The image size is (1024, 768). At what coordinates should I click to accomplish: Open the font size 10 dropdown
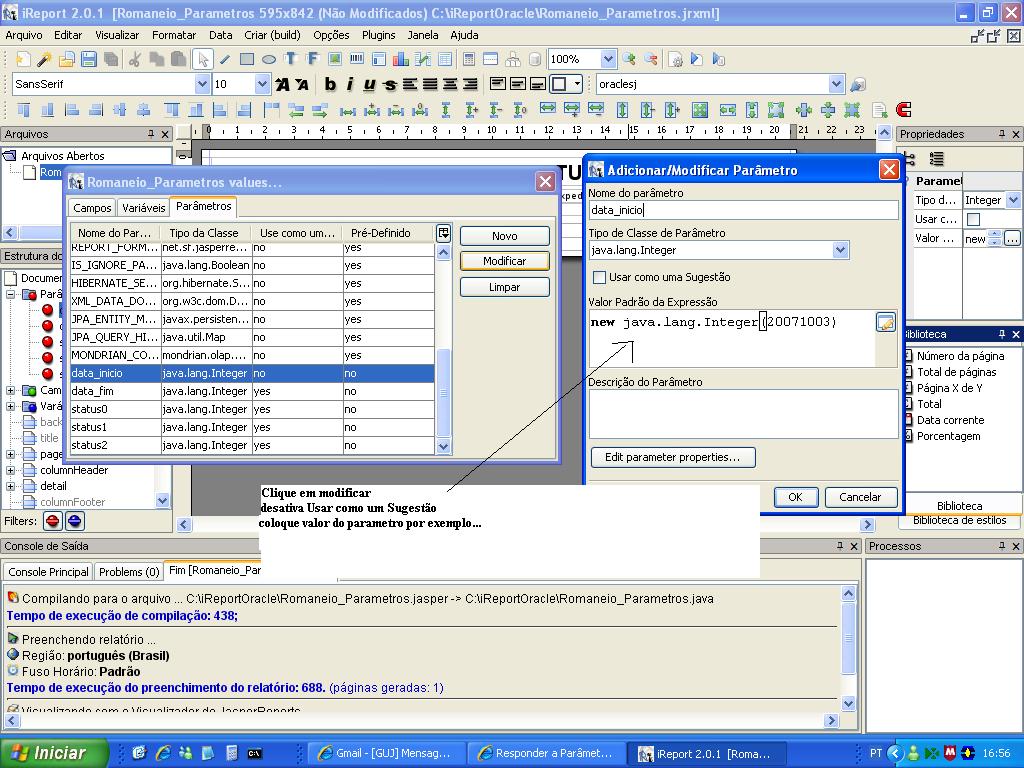(x=262, y=84)
